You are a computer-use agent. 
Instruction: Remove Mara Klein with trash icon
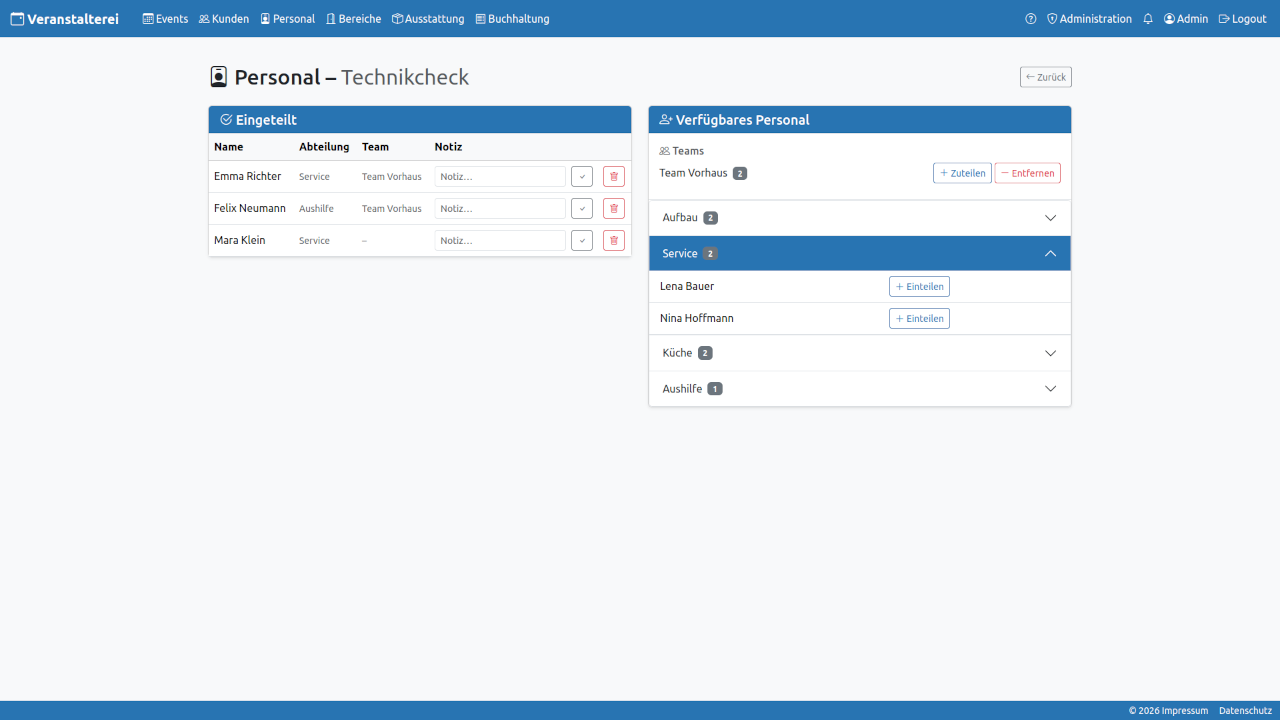[x=614, y=241]
